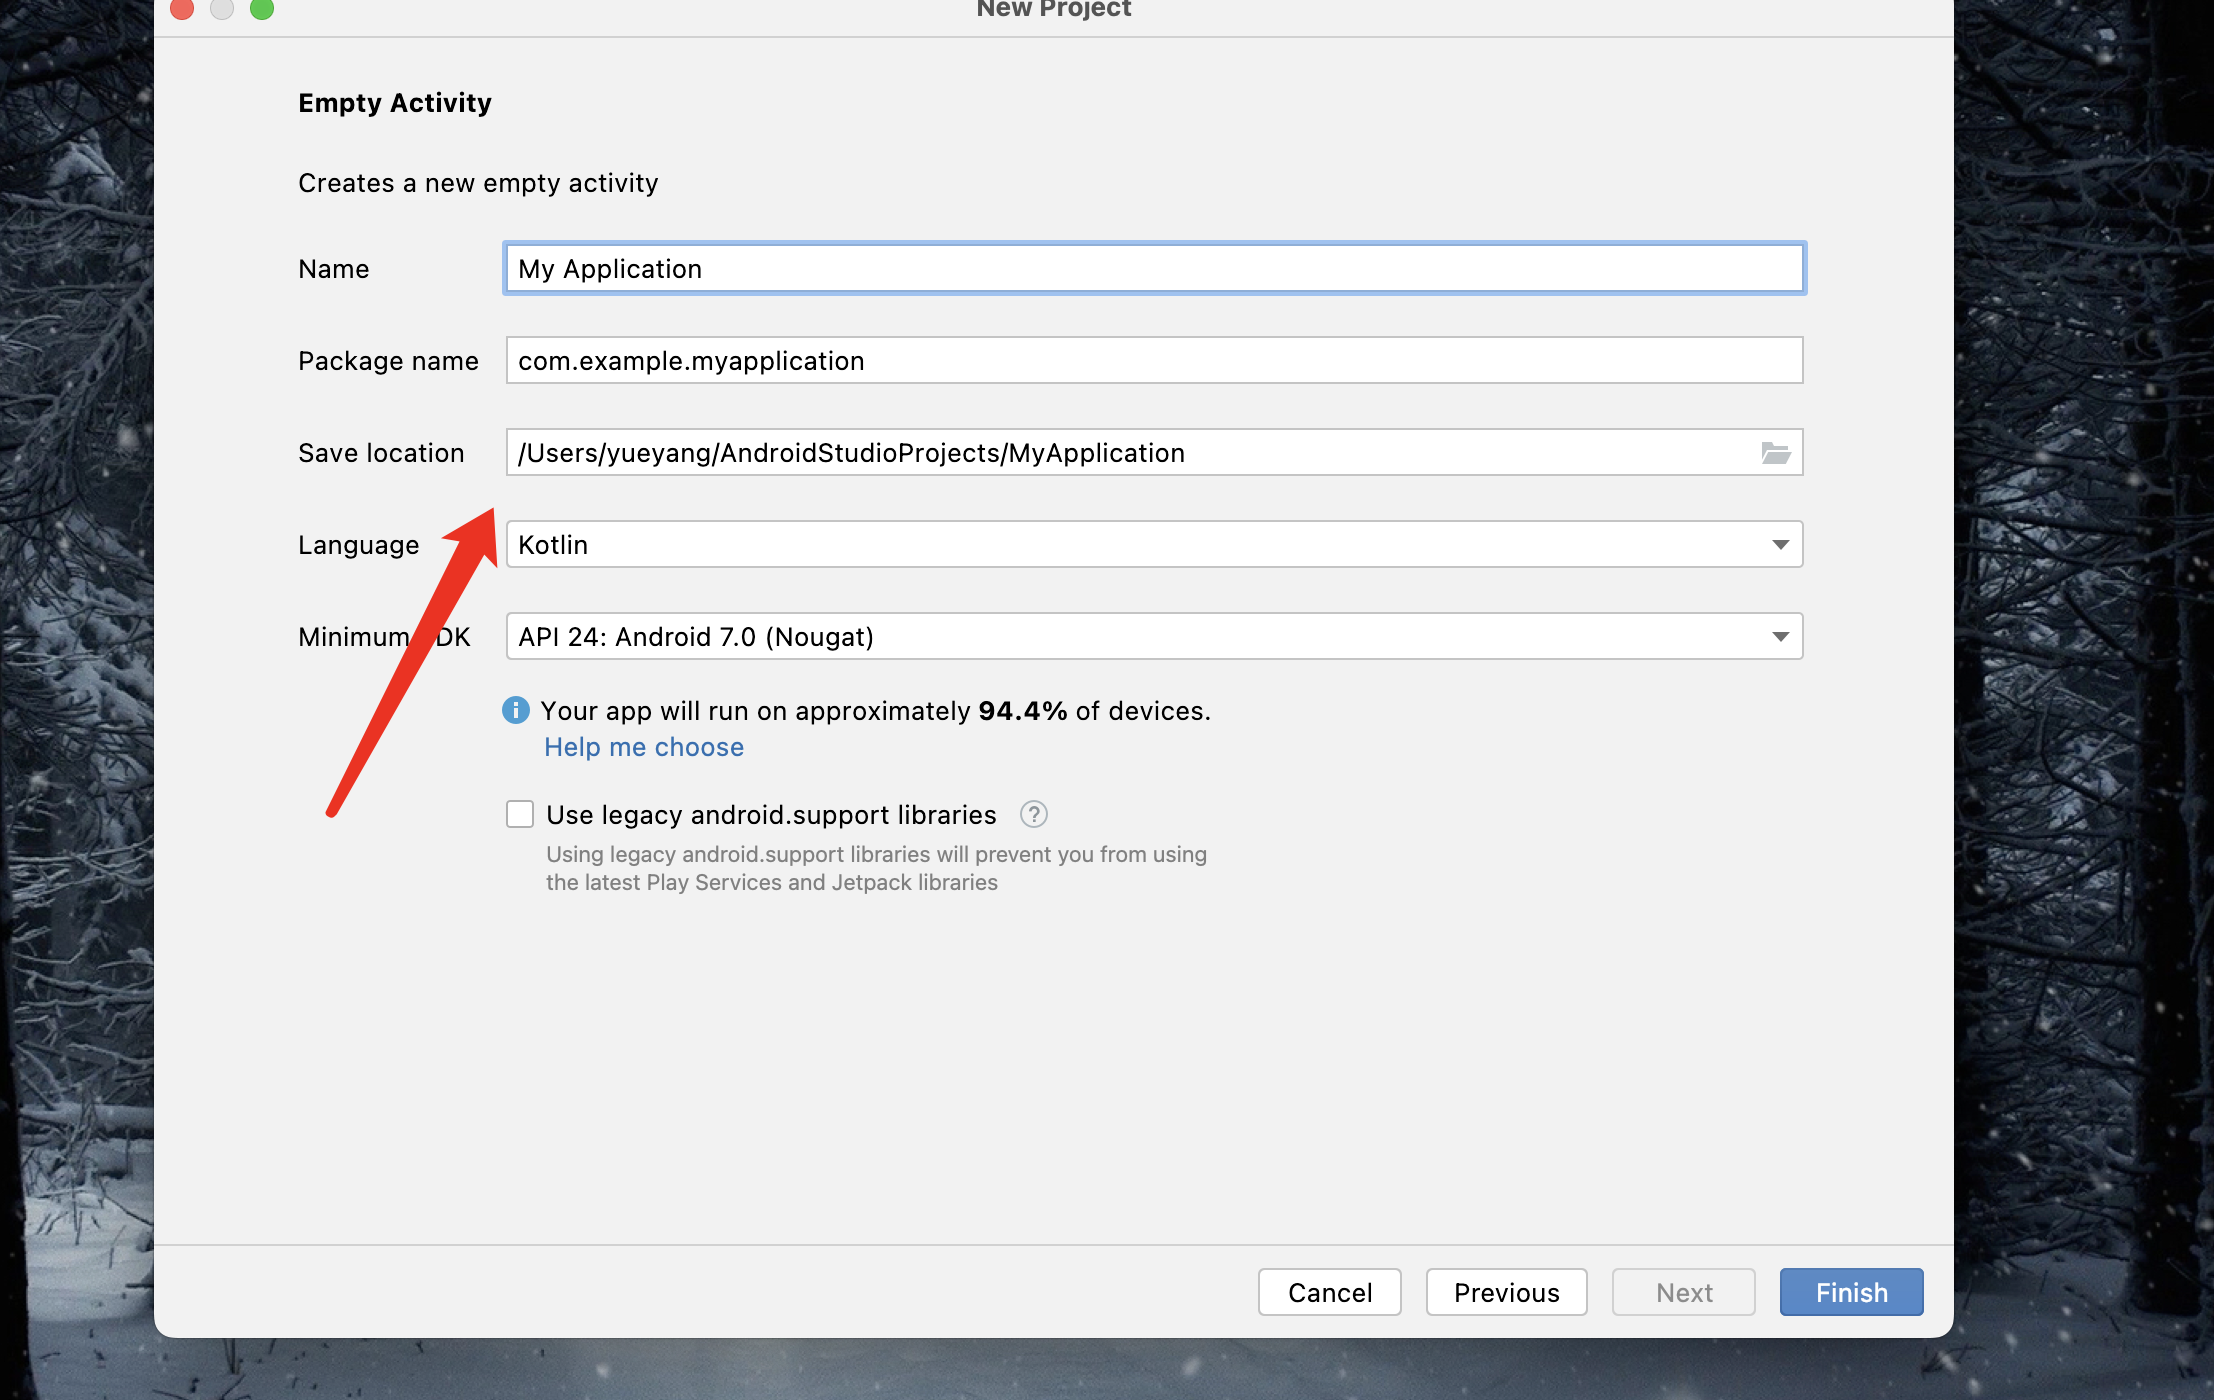Click the help question mark icon
Screen dimensions: 2214x1400
click(1033, 814)
